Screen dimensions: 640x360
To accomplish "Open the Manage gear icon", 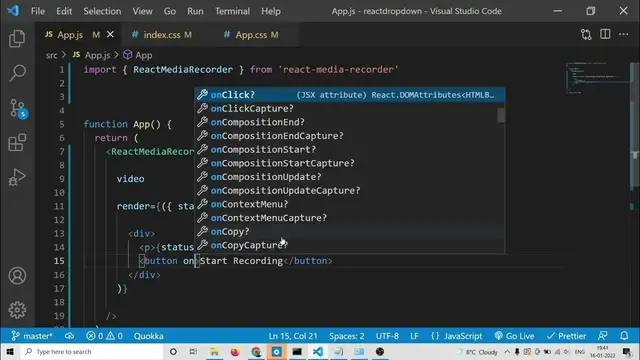I will pyautogui.click(x=17, y=310).
